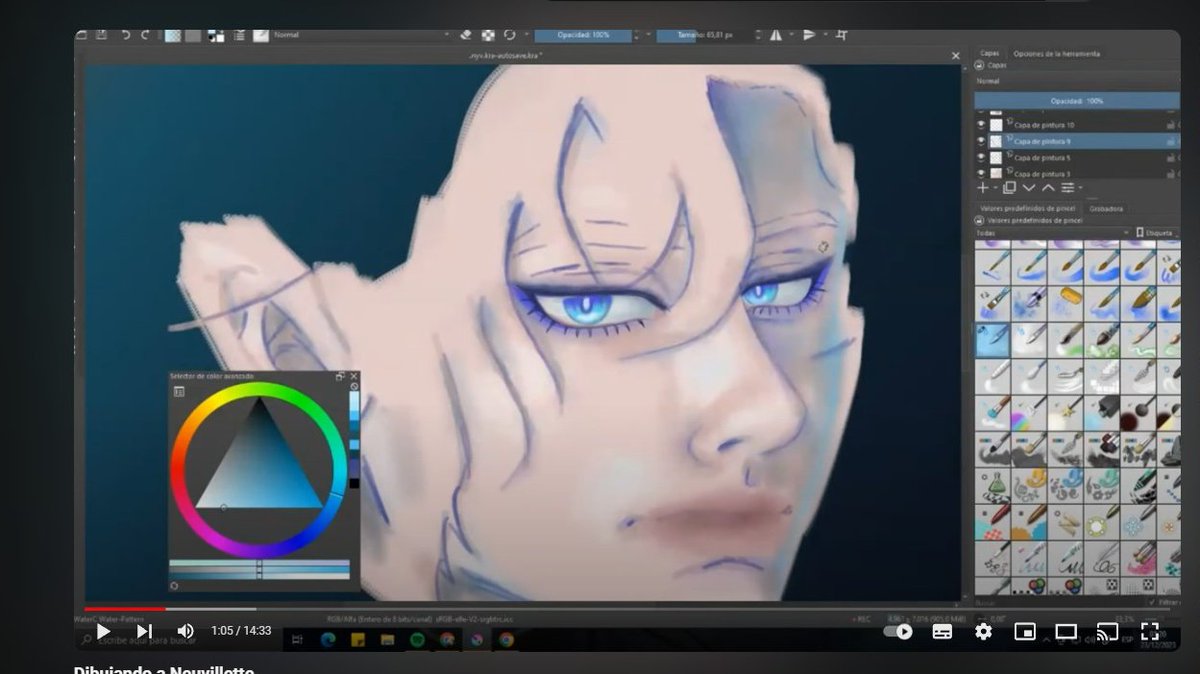Open the Todas brush tag dropdown

point(1055,233)
